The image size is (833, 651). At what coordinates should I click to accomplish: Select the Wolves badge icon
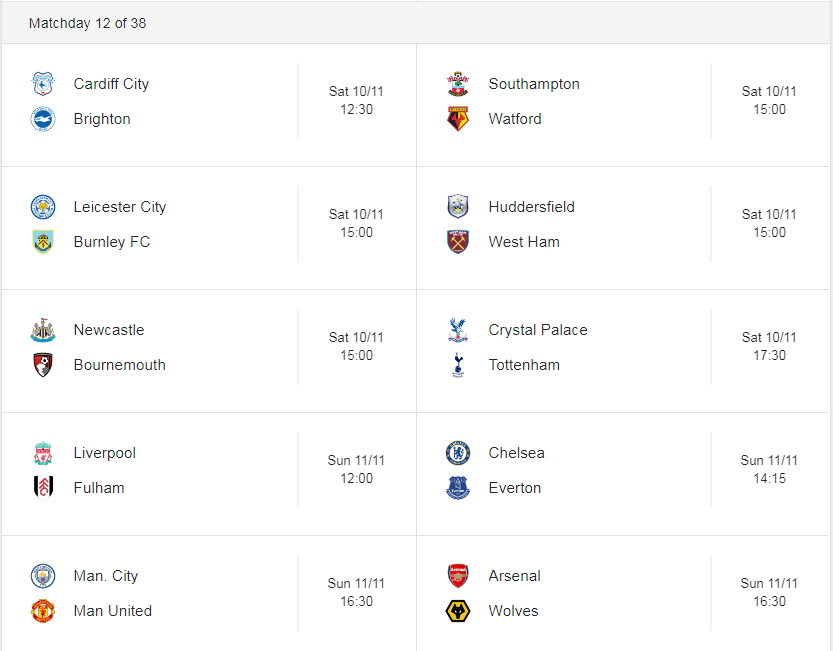point(457,611)
